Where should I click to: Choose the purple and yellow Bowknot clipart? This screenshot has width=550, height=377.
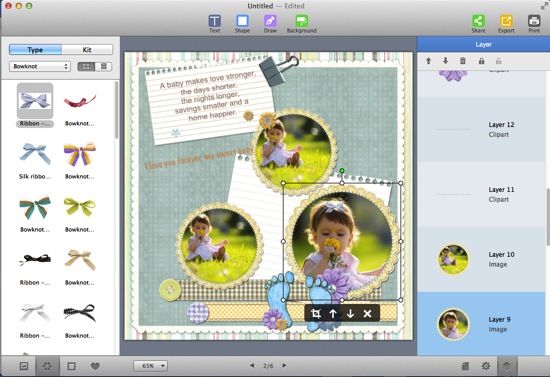pos(80,154)
